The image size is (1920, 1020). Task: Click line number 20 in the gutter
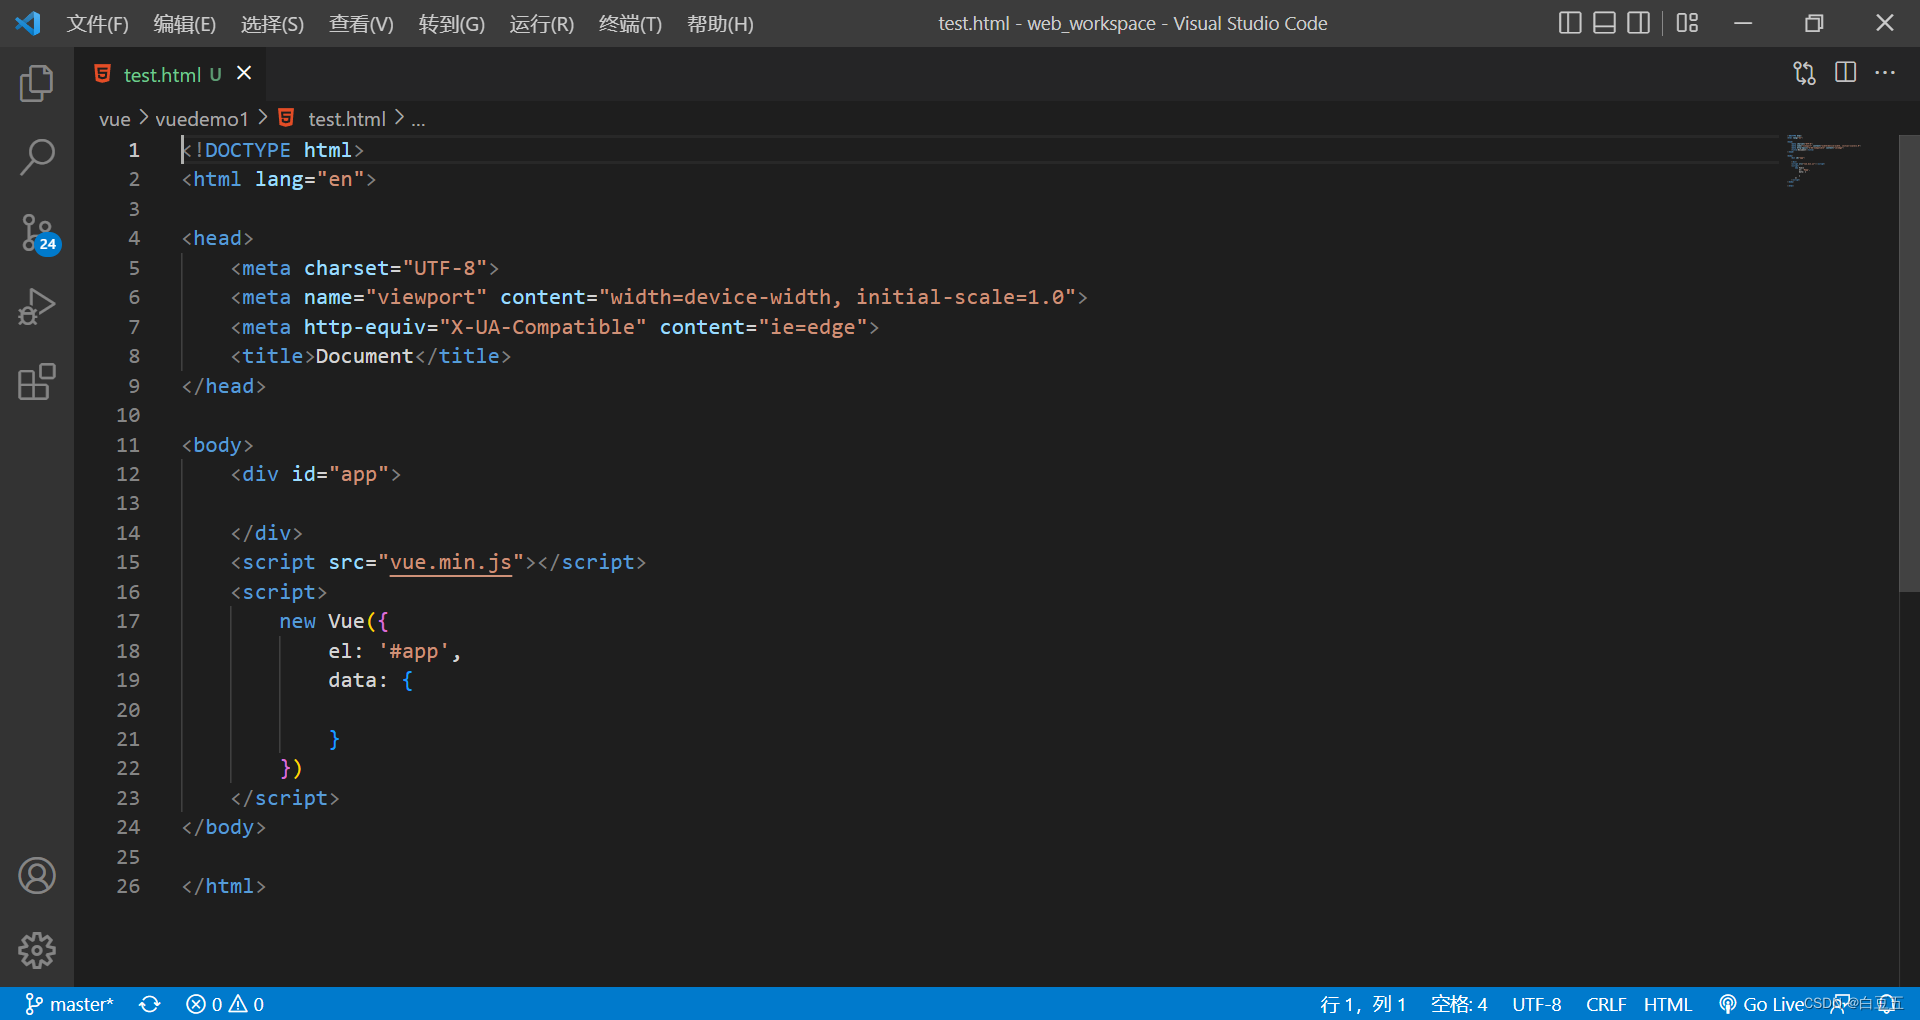click(128, 710)
